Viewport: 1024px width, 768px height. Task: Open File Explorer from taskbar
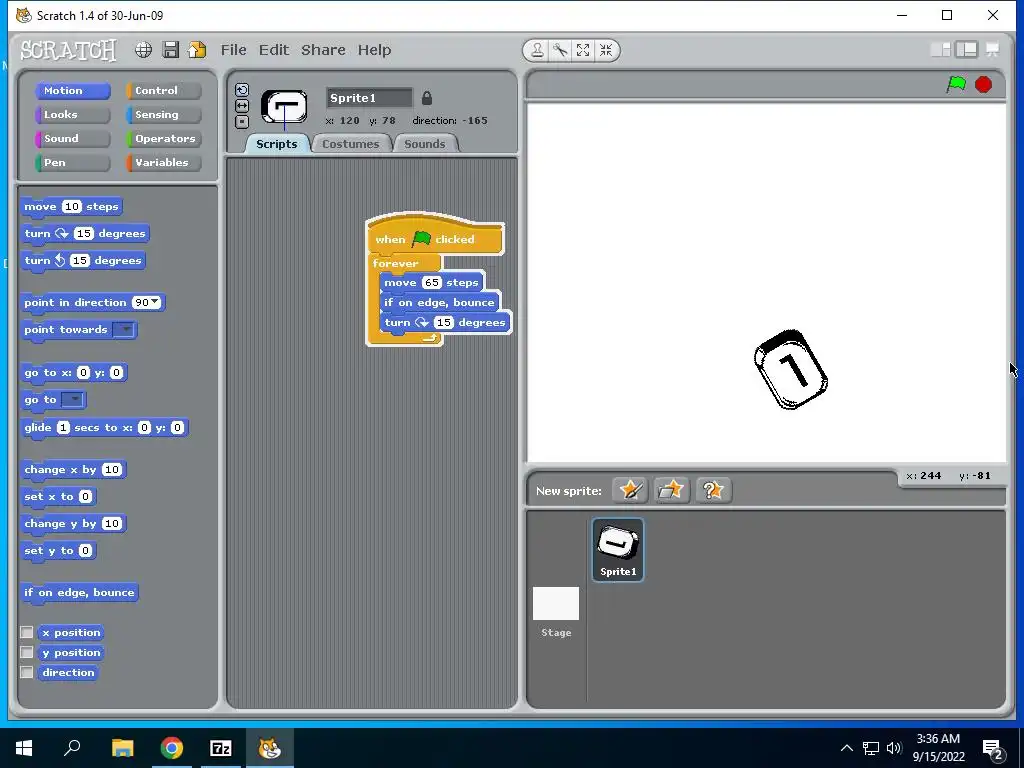click(122, 748)
